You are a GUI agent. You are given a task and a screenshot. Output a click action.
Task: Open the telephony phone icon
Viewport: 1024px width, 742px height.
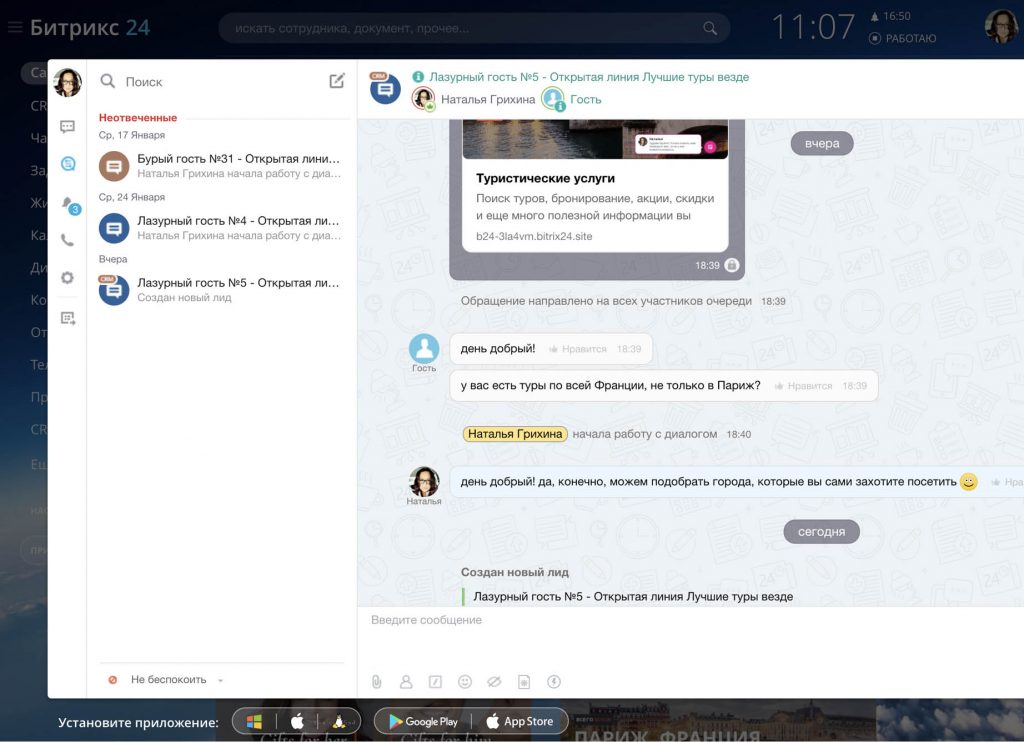pyautogui.click(x=67, y=240)
